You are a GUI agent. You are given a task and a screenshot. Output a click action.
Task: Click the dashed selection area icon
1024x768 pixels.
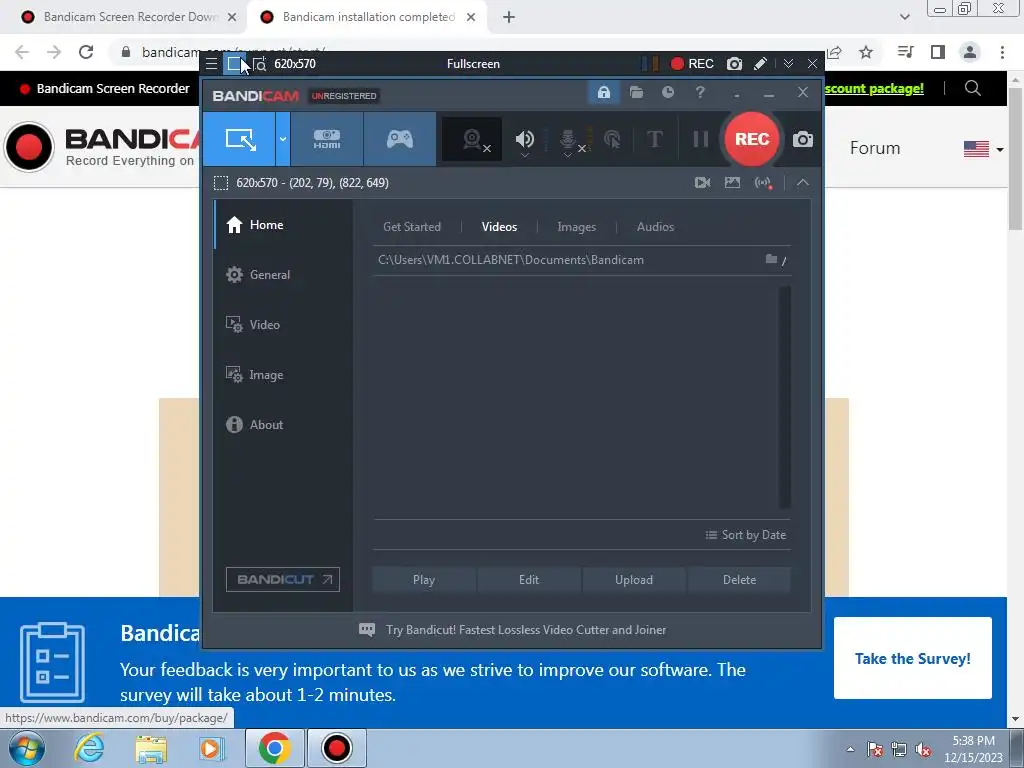point(221,183)
